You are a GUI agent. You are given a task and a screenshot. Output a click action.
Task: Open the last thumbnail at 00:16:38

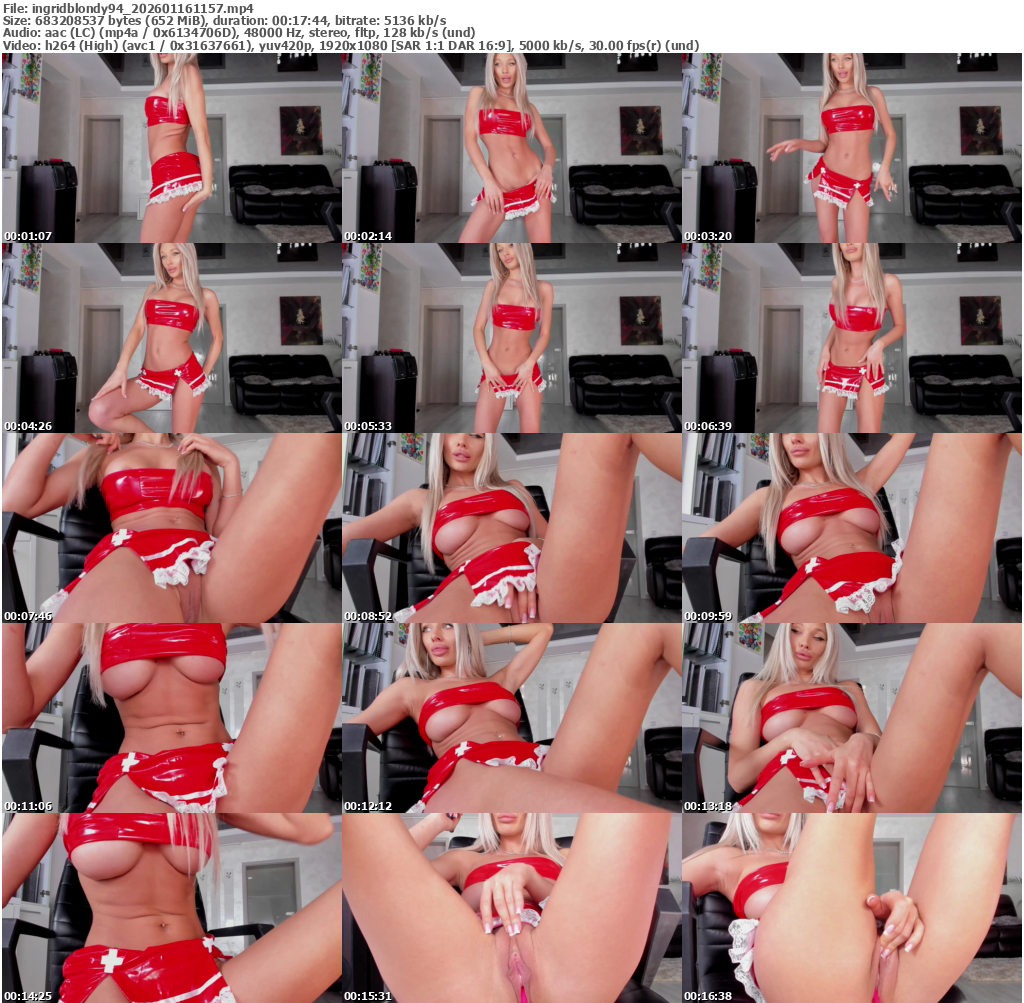coord(851,908)
